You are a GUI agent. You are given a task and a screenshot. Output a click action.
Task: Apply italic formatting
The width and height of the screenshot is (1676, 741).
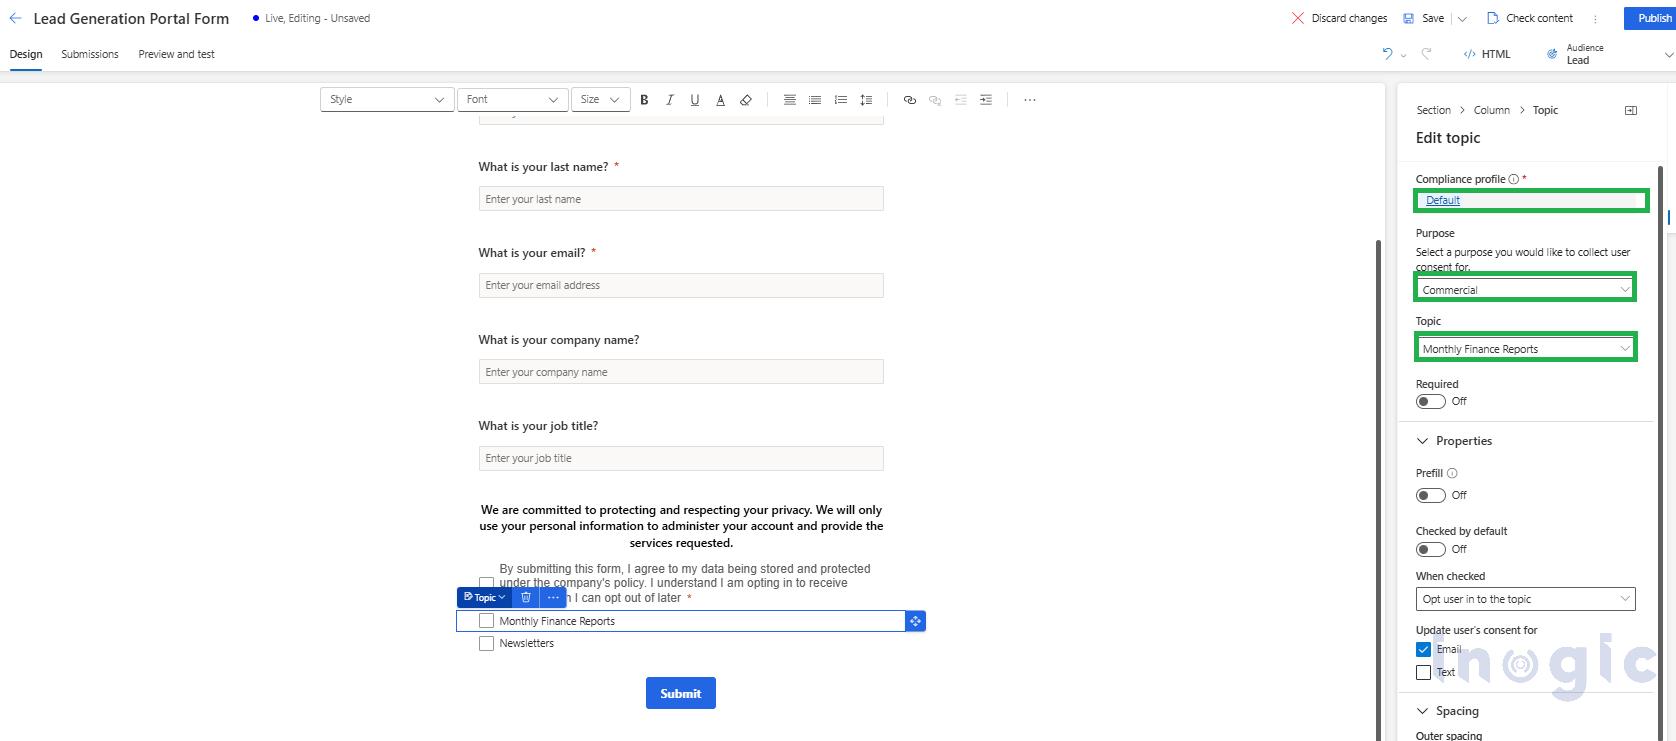coord(670,100)
